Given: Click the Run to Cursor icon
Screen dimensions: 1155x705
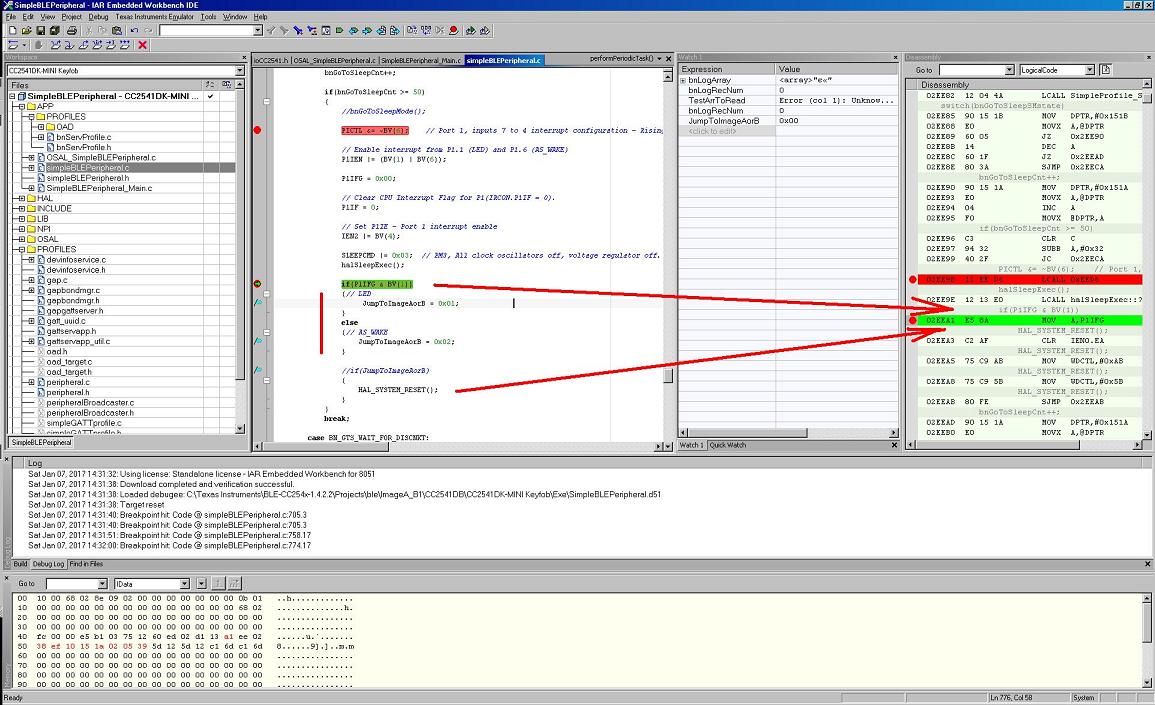Looking at the screenshot, I should pos(110,45).
